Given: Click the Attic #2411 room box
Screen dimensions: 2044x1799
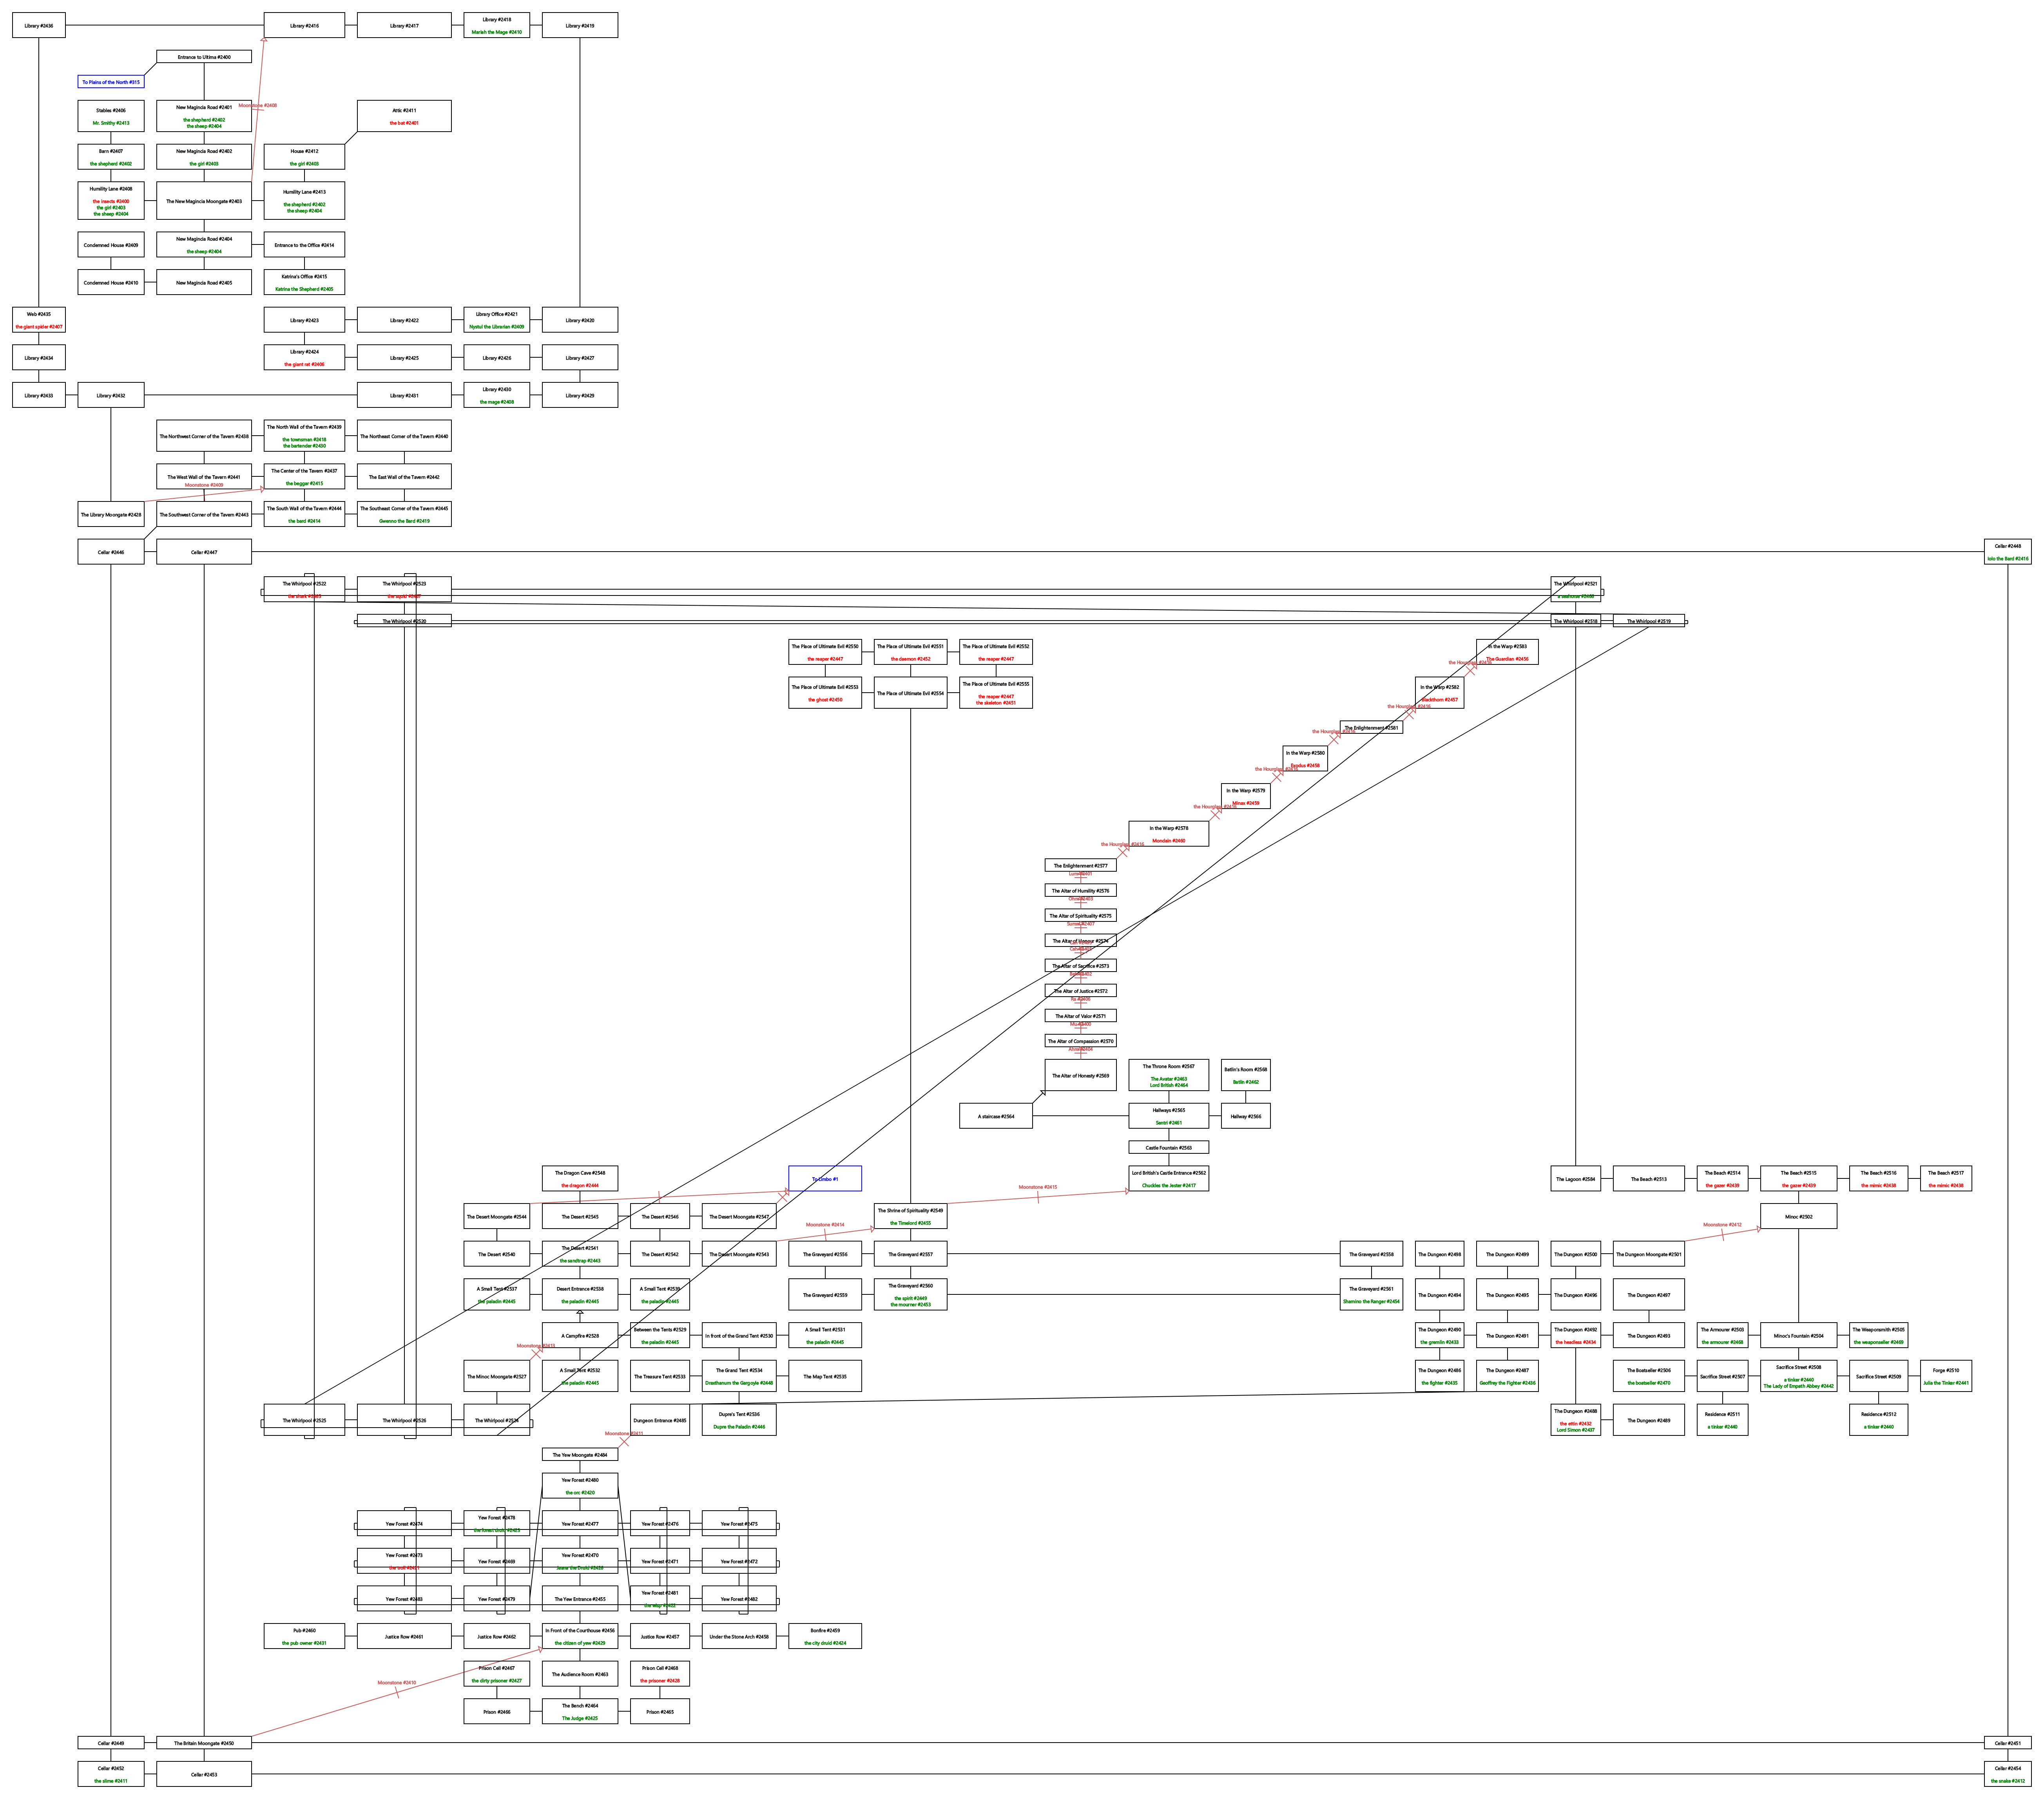Looking at the screenshot, I should coord(404,116).
